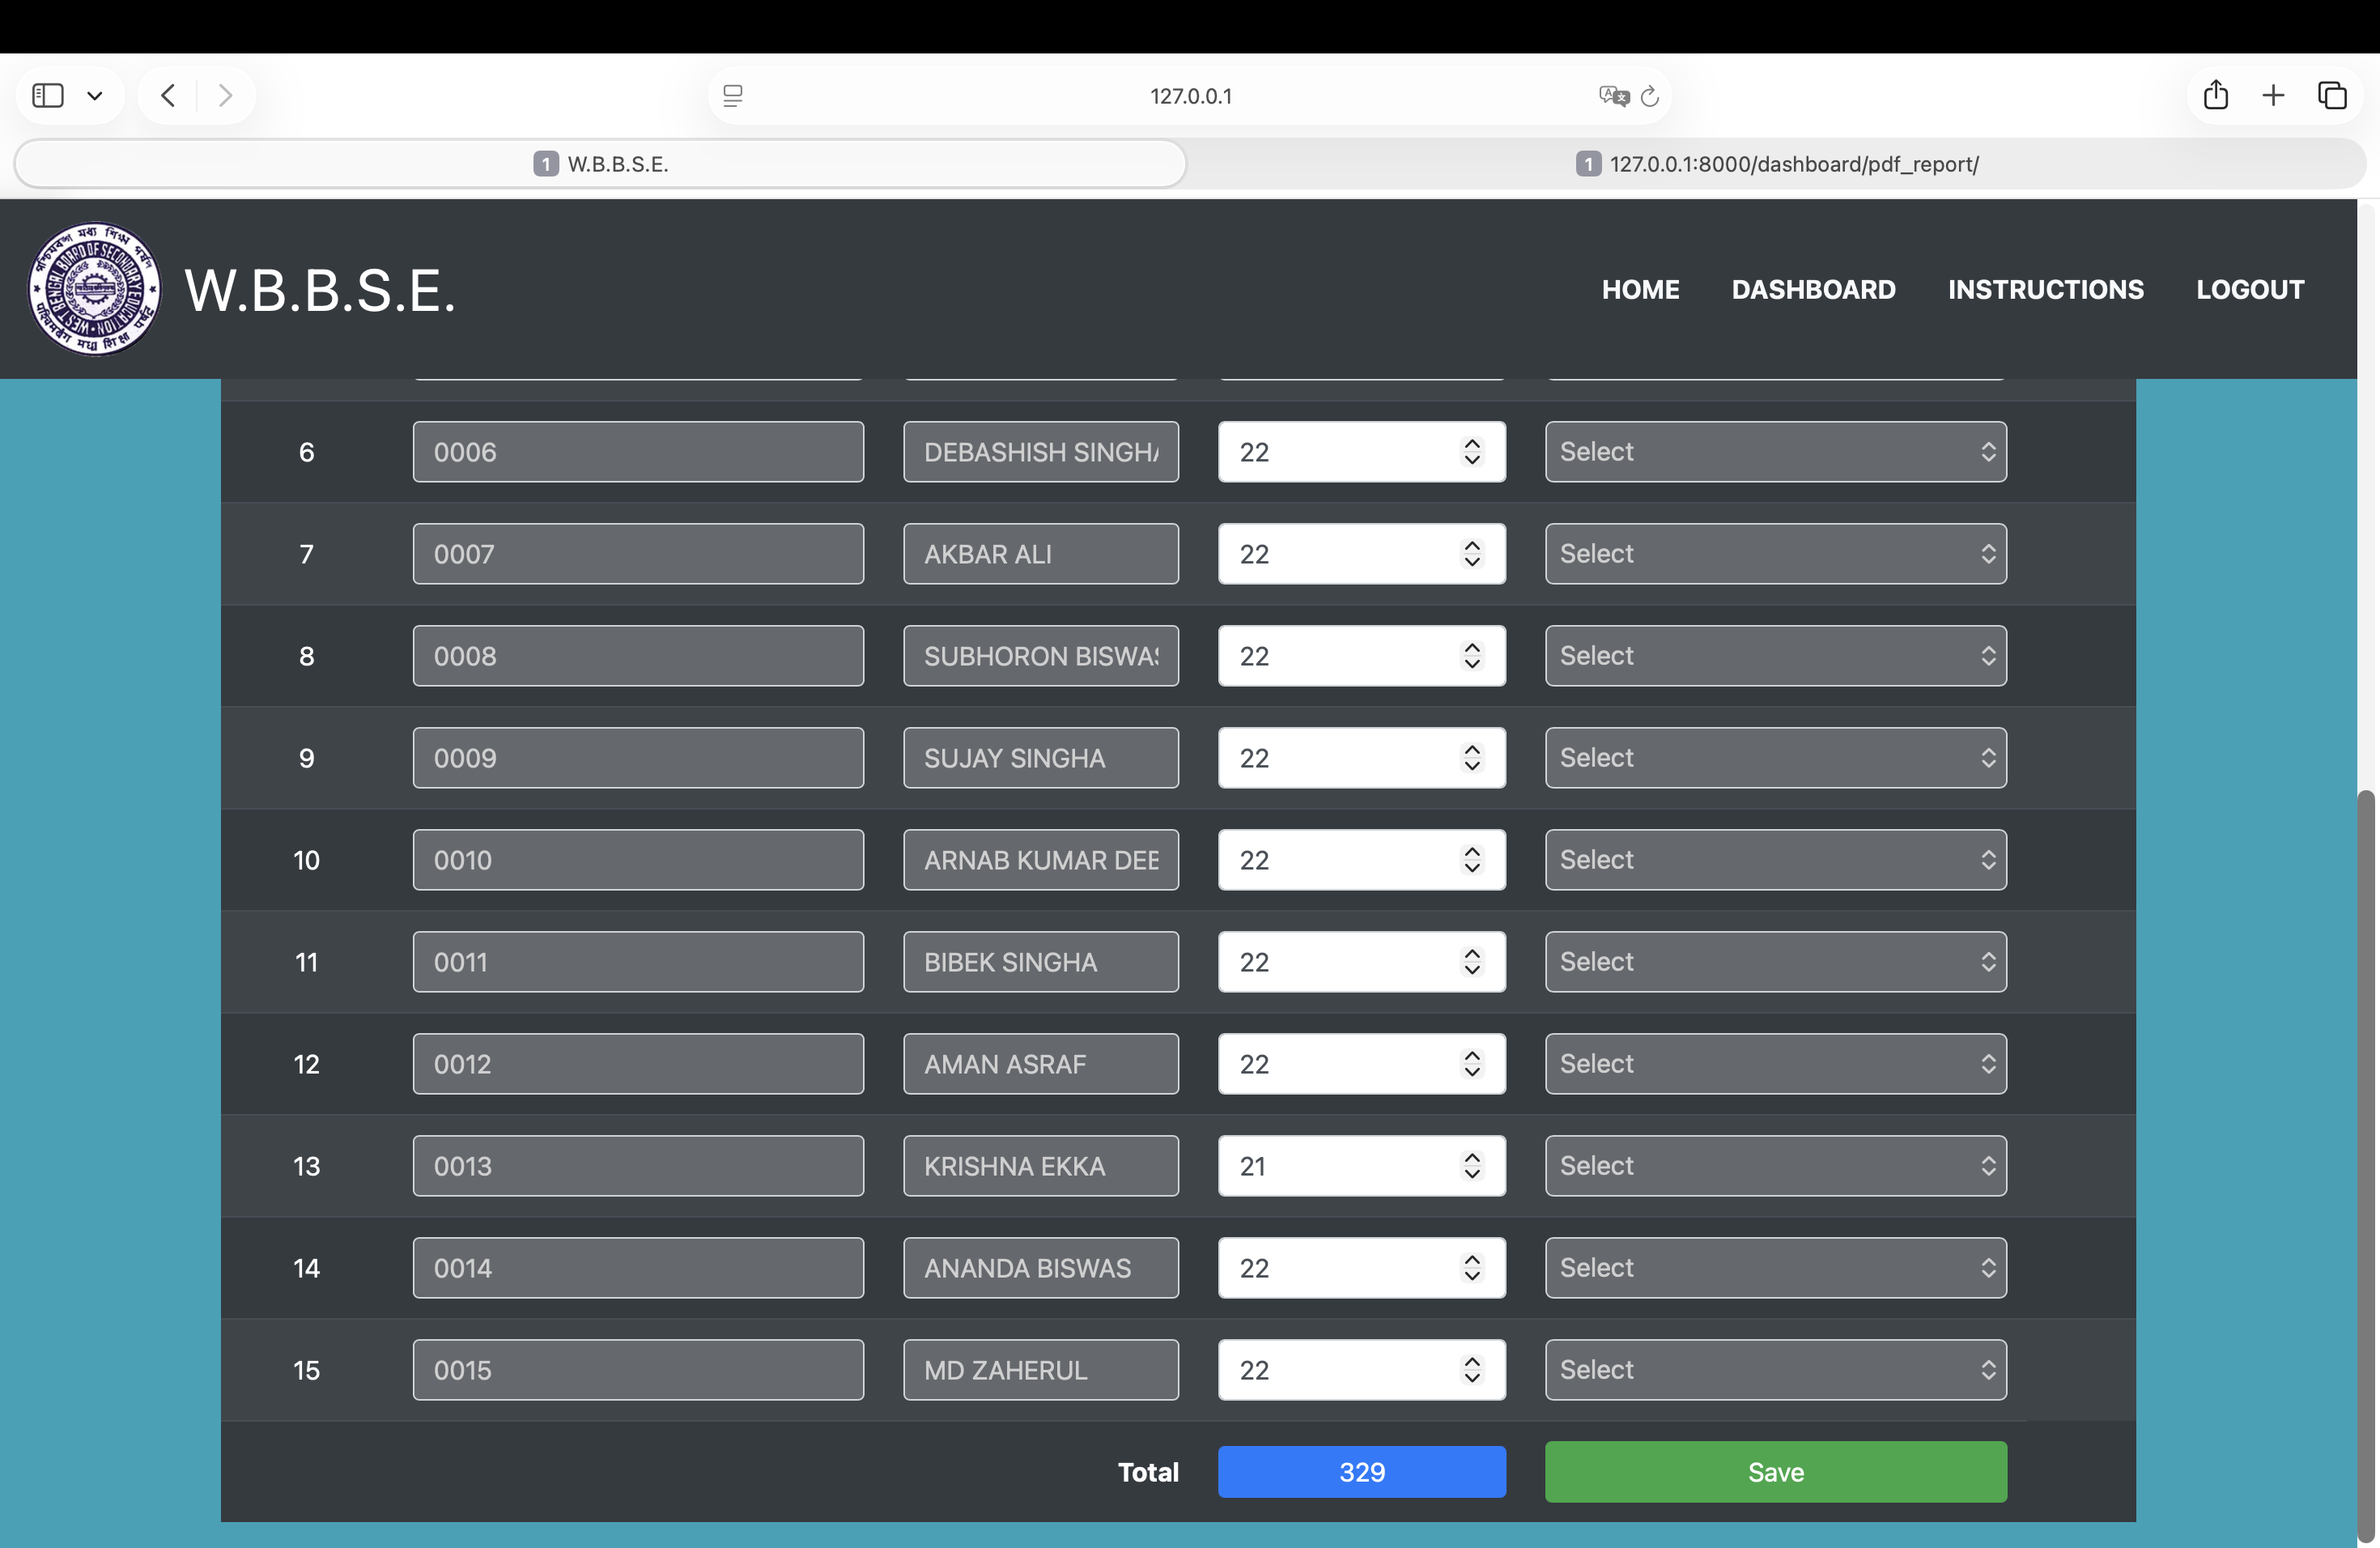The width and height of the screenshot is (2380, 1548).
Task: Open the Select dropdown for MD ZAHERUL
Action: (1775, 1370)
